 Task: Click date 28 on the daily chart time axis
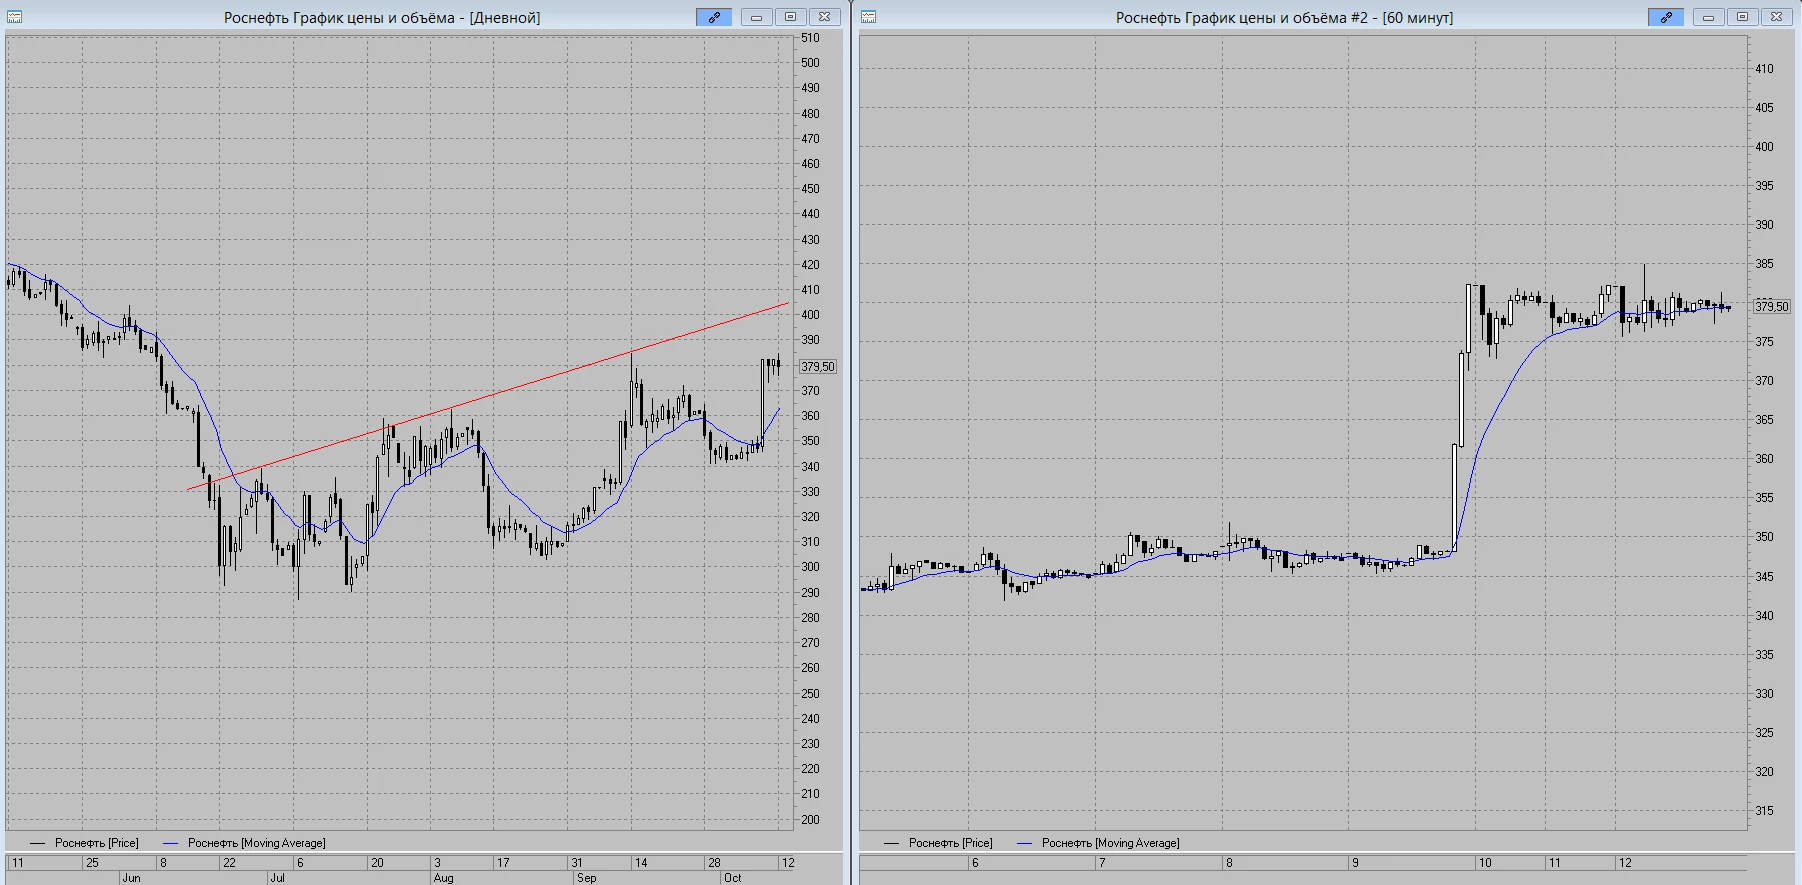pyautogui.click(x=713, y=862)
